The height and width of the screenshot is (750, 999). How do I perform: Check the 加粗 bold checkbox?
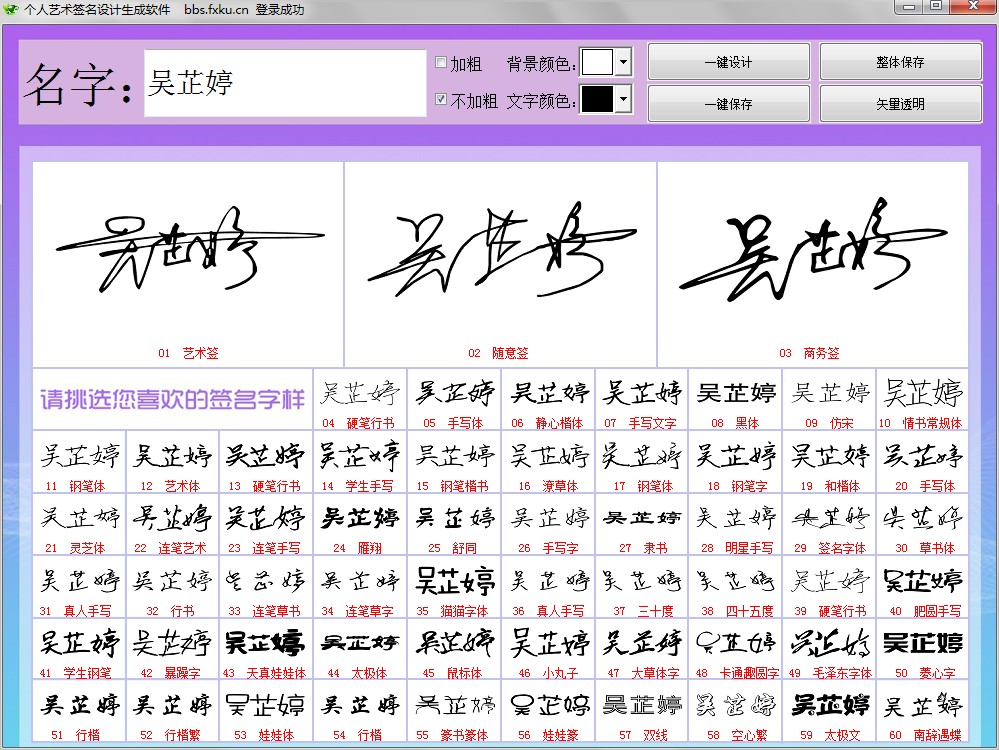click(x=440, y=62)
